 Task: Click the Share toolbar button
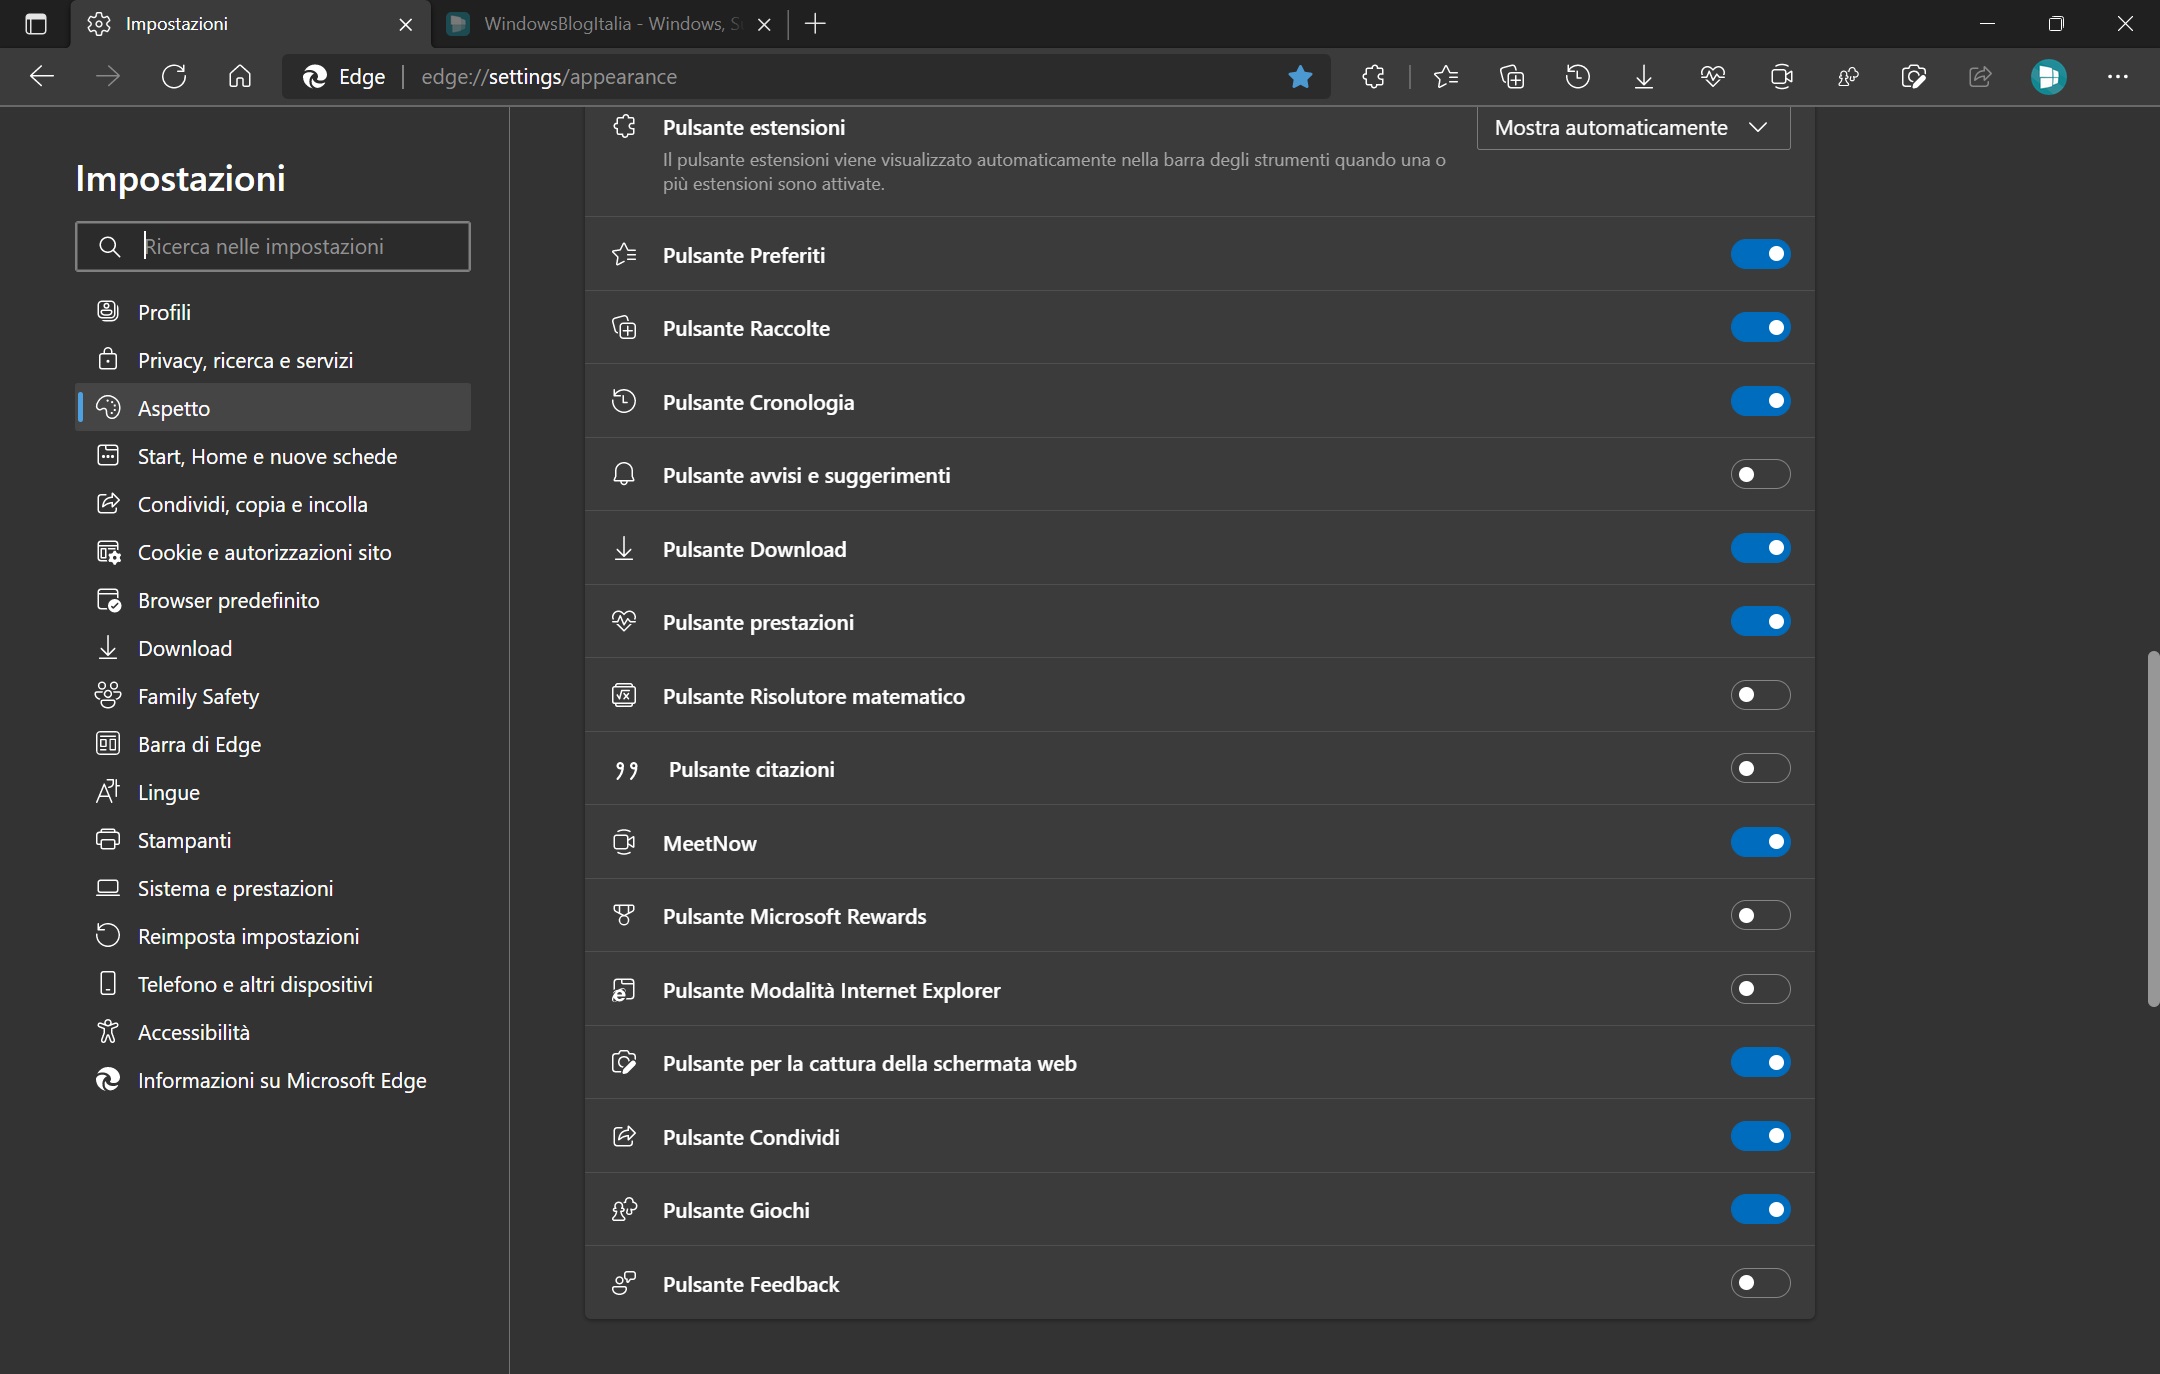[x=1980, y=77]
